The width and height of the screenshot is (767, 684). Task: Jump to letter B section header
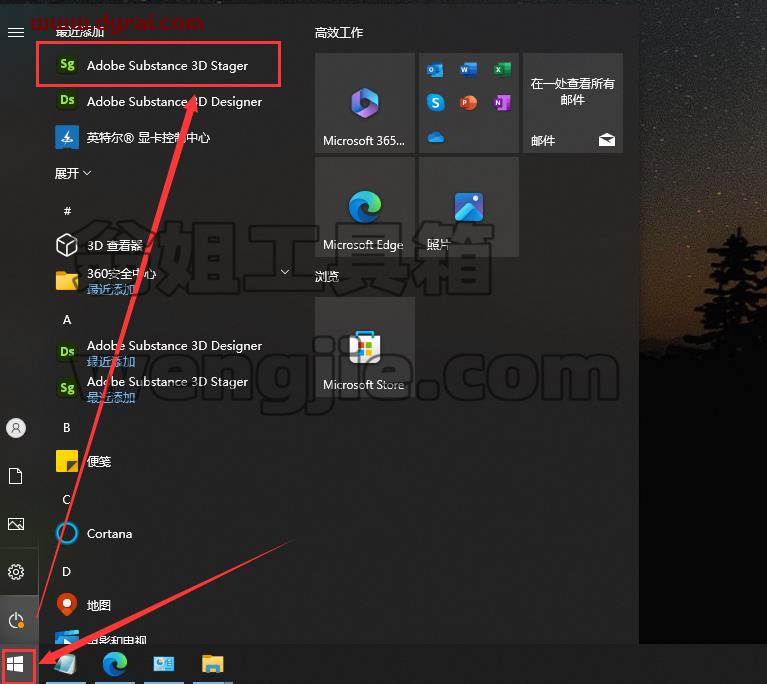pyautogui.click(x=67, y=428)
